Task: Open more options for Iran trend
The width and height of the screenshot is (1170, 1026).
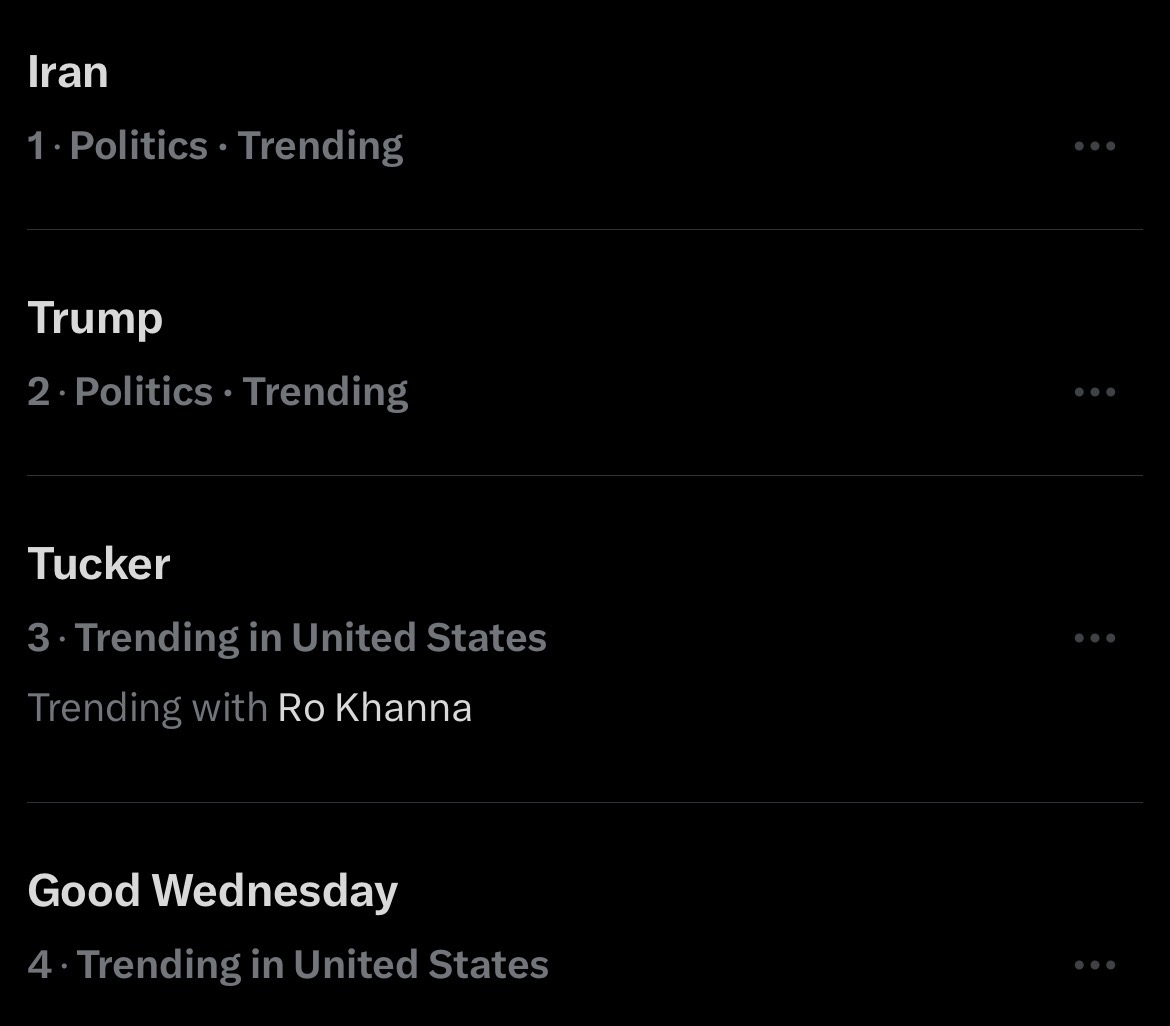Action: (1094, 146)
